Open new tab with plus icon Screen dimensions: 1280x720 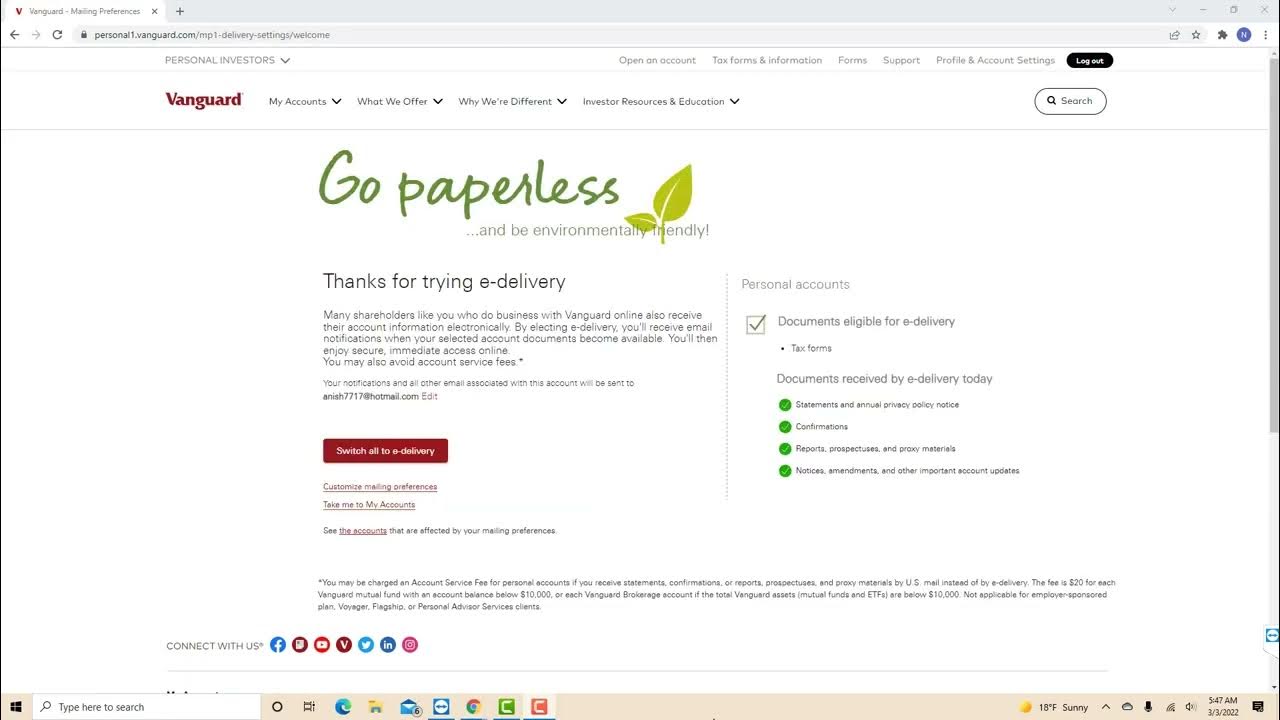(180, 11)
